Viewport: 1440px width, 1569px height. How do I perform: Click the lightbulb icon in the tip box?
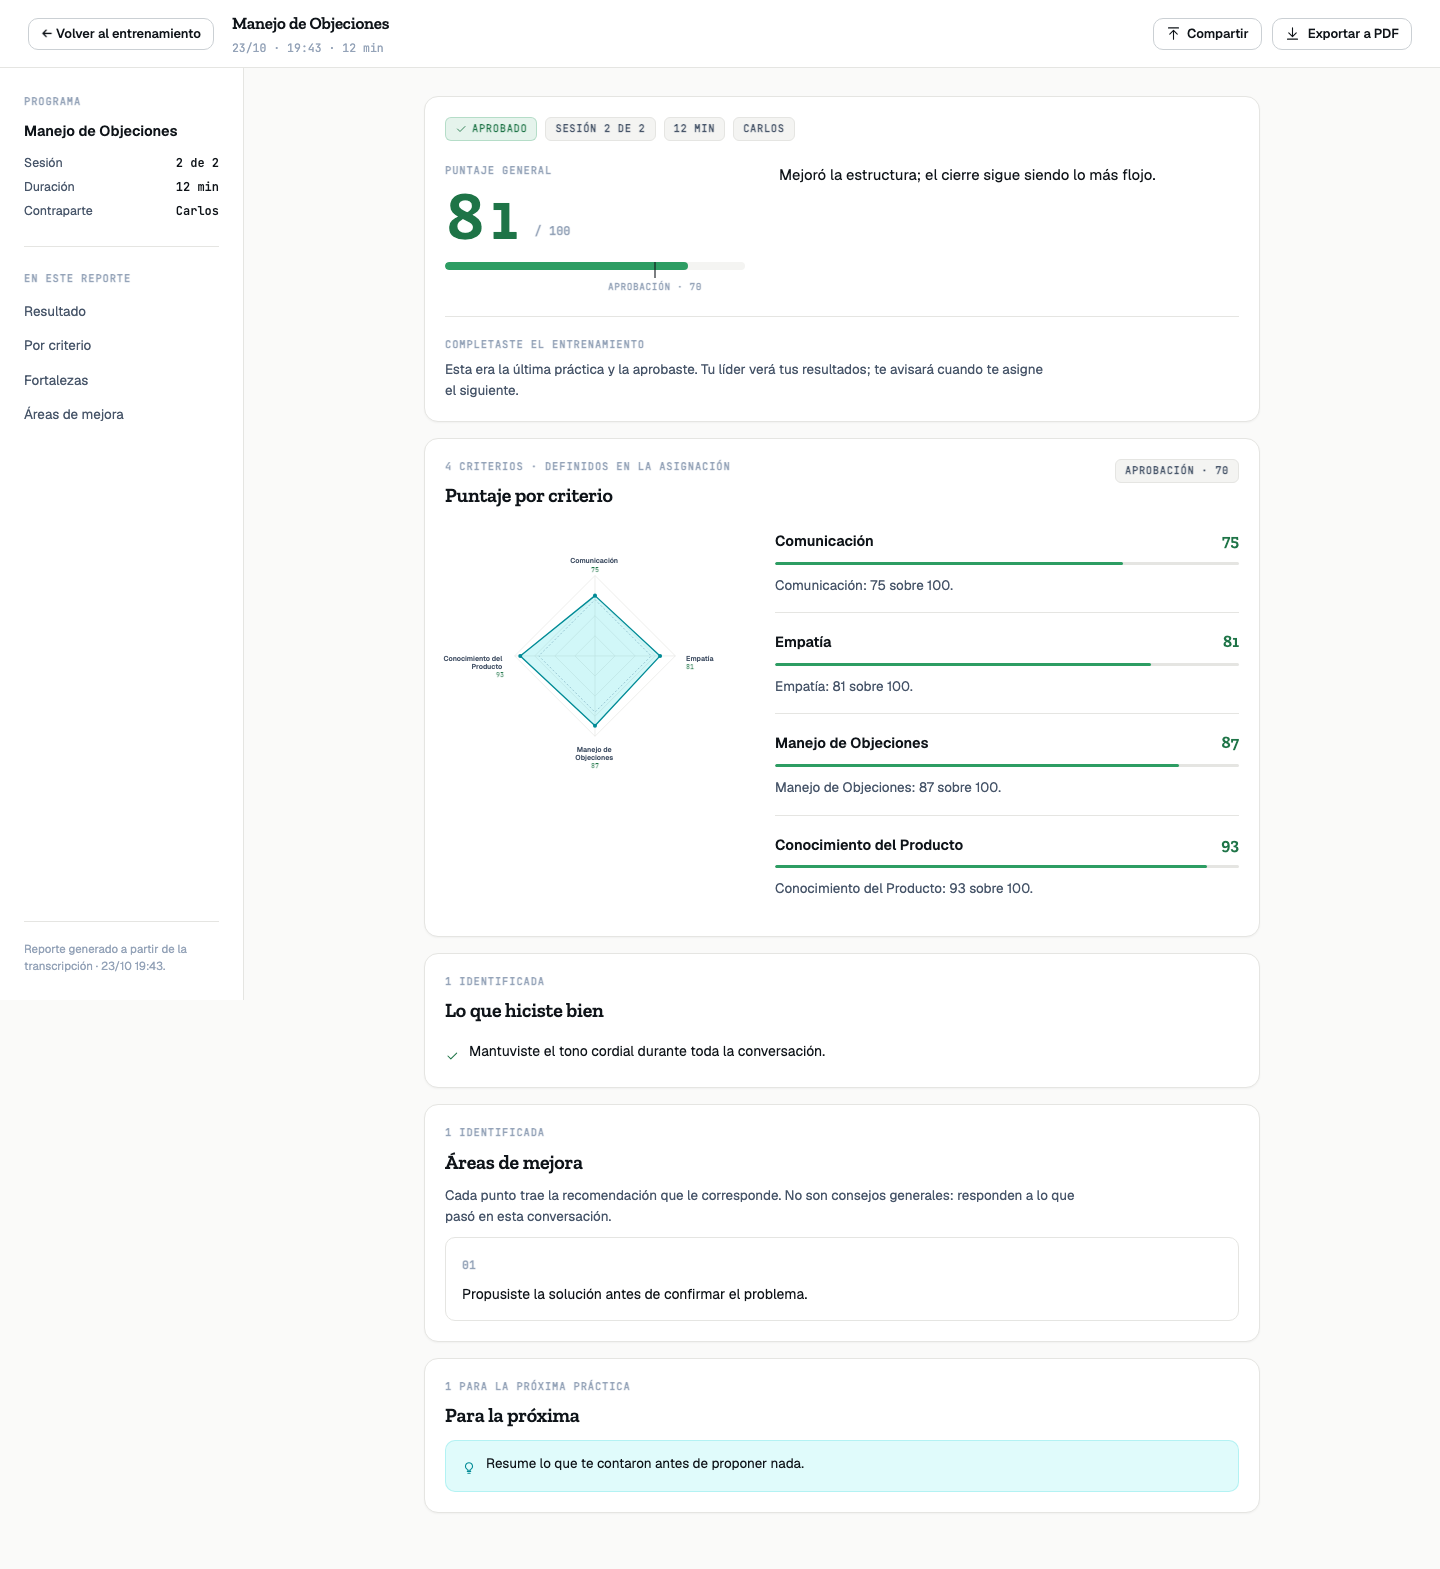coord(469,1468)
